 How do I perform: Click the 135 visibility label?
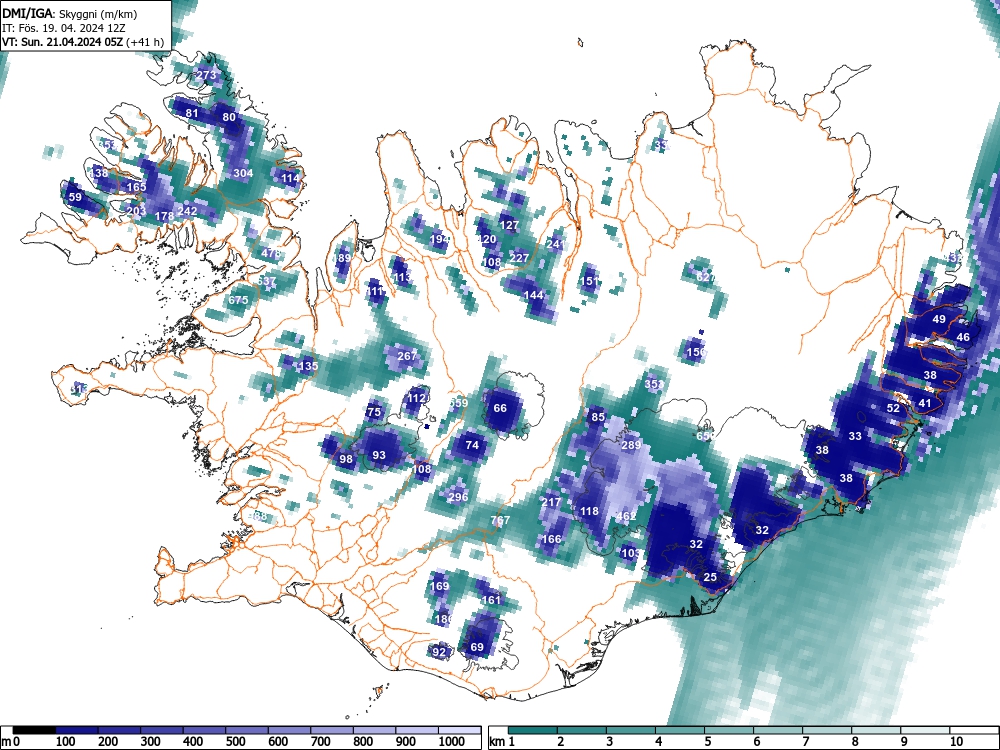point(308,366)
